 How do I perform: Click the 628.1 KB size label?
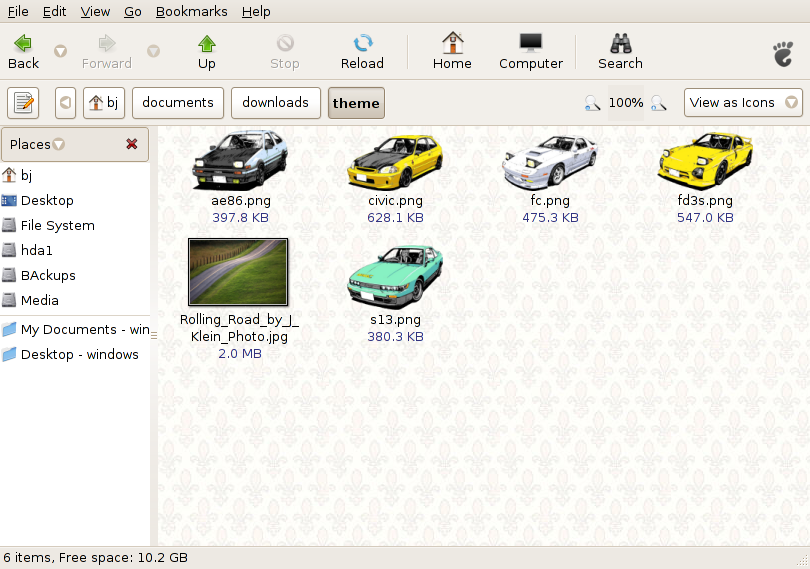coord(396,218)
